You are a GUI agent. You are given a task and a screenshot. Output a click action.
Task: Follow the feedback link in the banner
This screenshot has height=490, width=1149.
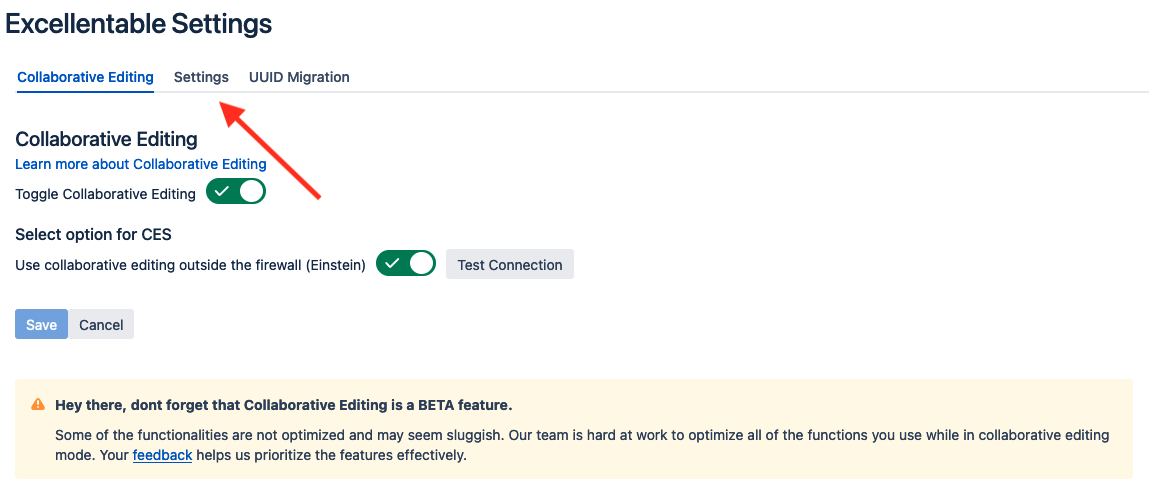pyautogui.click(x=162, y=456)
